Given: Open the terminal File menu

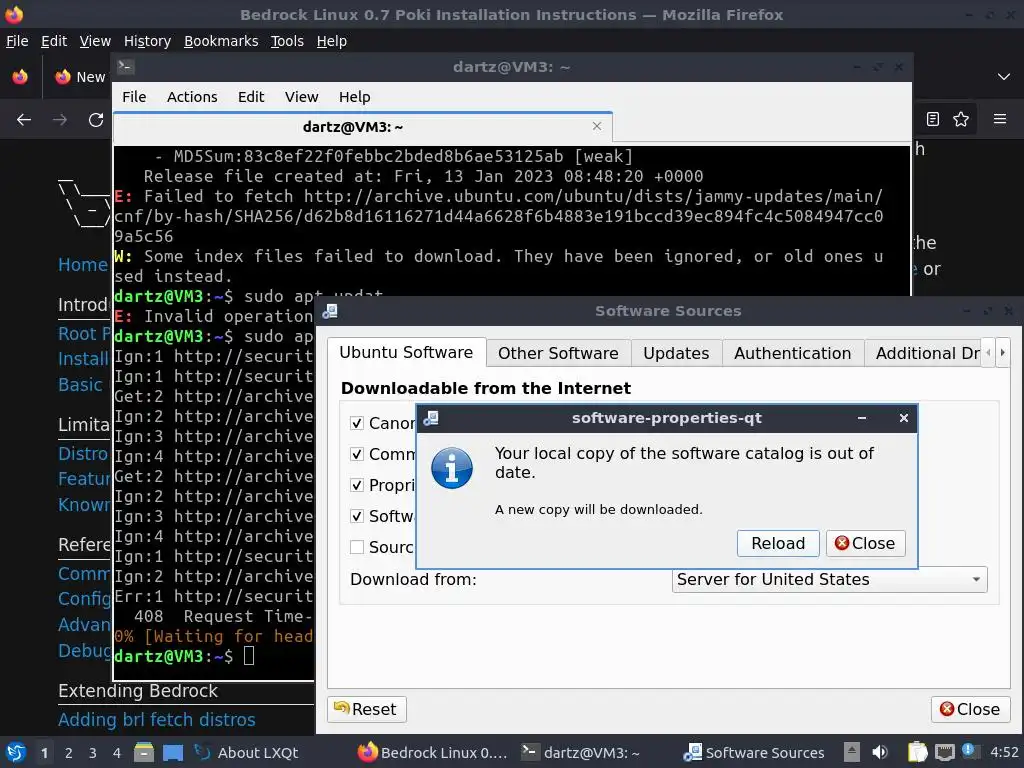Looking at the screenshot, I should click(134, 97).
